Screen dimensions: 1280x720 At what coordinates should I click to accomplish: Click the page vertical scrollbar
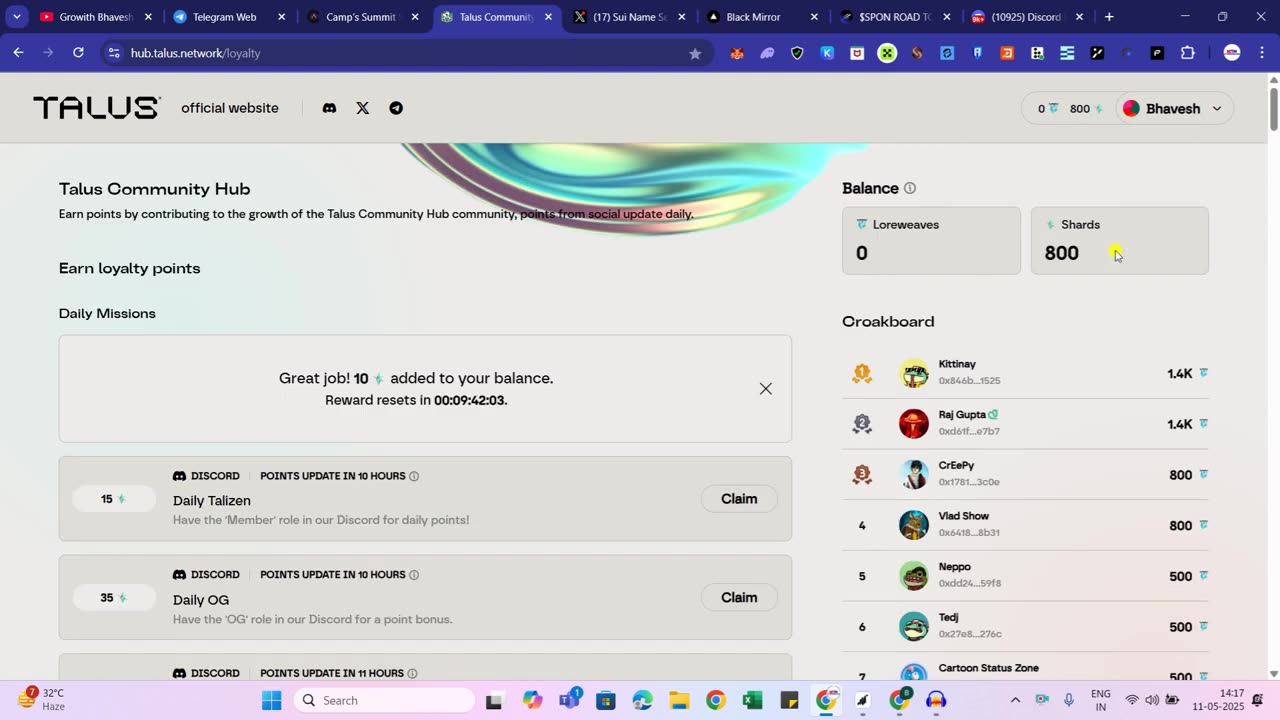point(1273,108)
